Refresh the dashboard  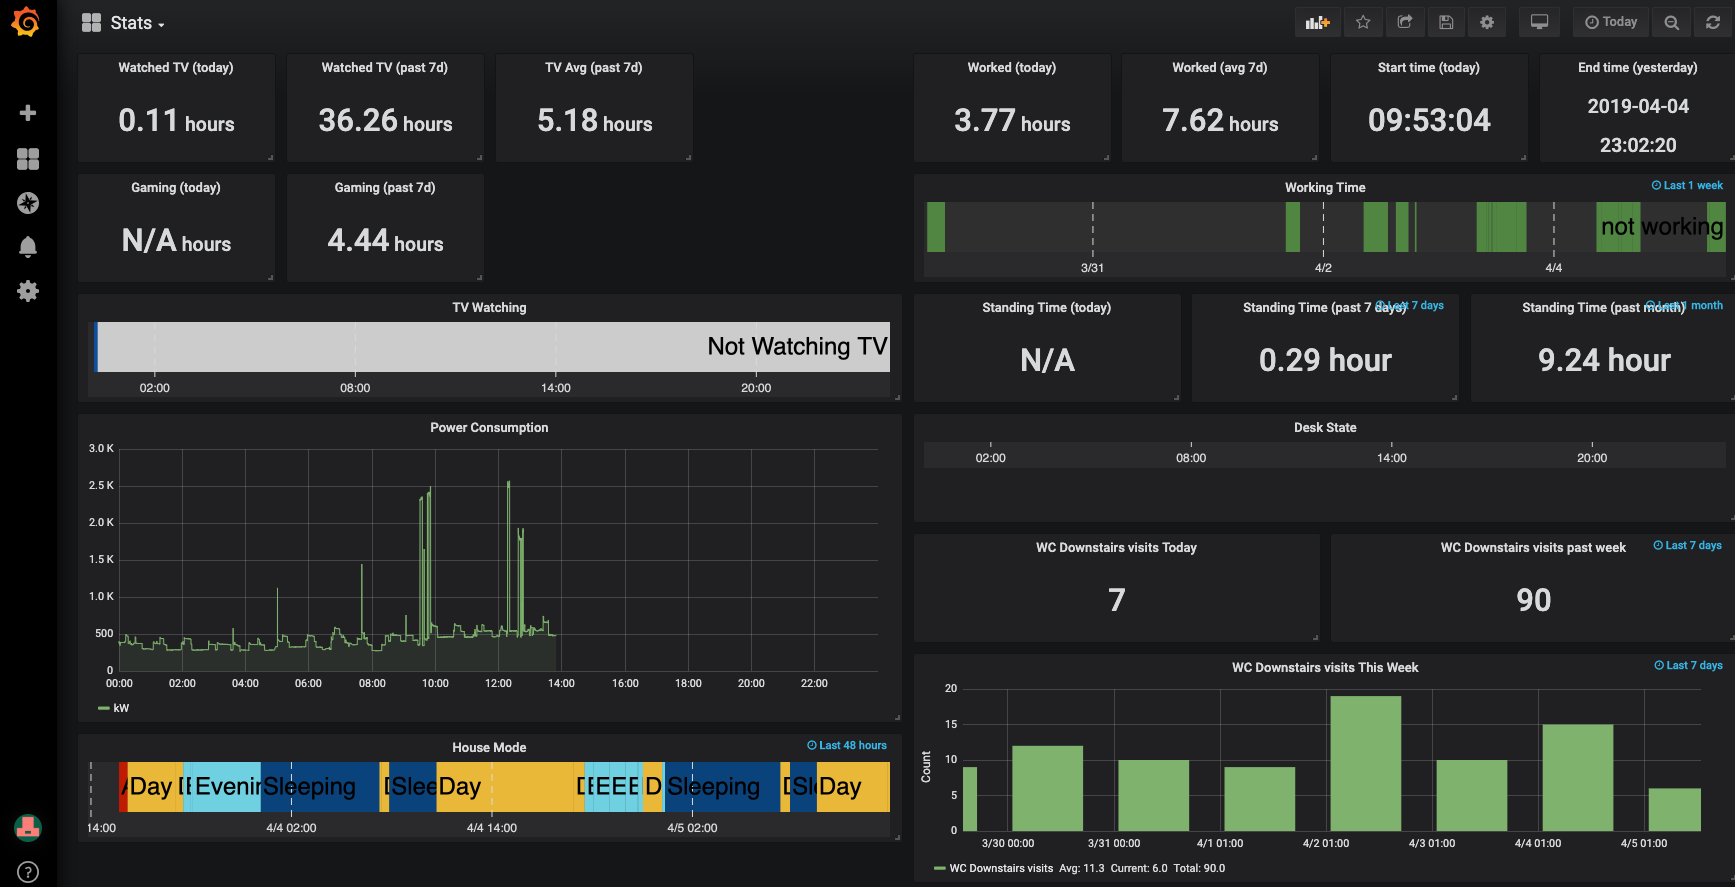click(x=1713, y=22)
